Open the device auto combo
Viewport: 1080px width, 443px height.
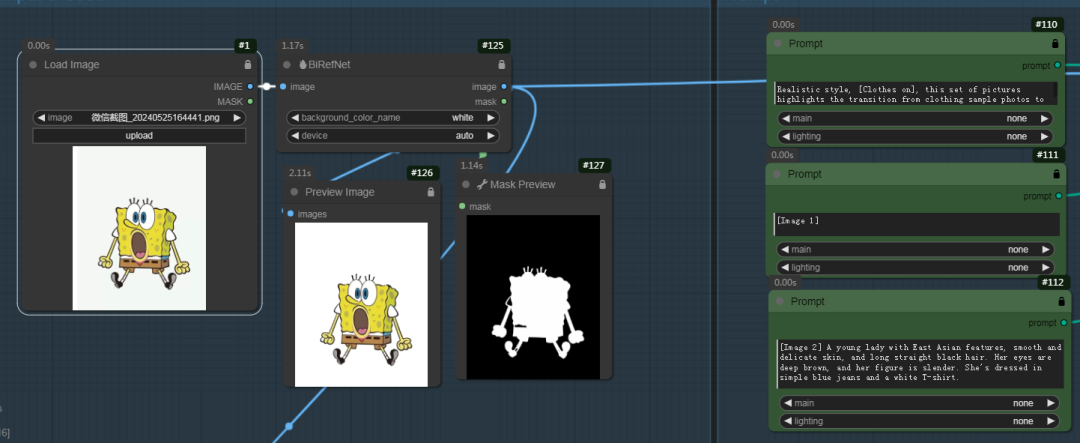tap(393, 136)
